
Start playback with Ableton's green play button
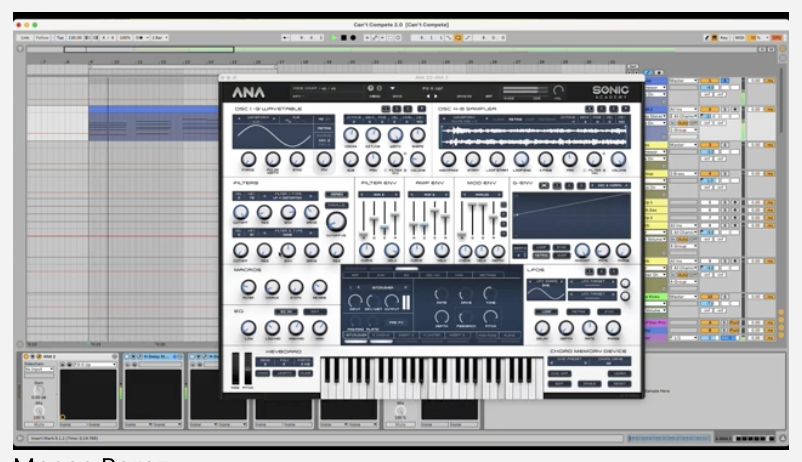[334, 38]
